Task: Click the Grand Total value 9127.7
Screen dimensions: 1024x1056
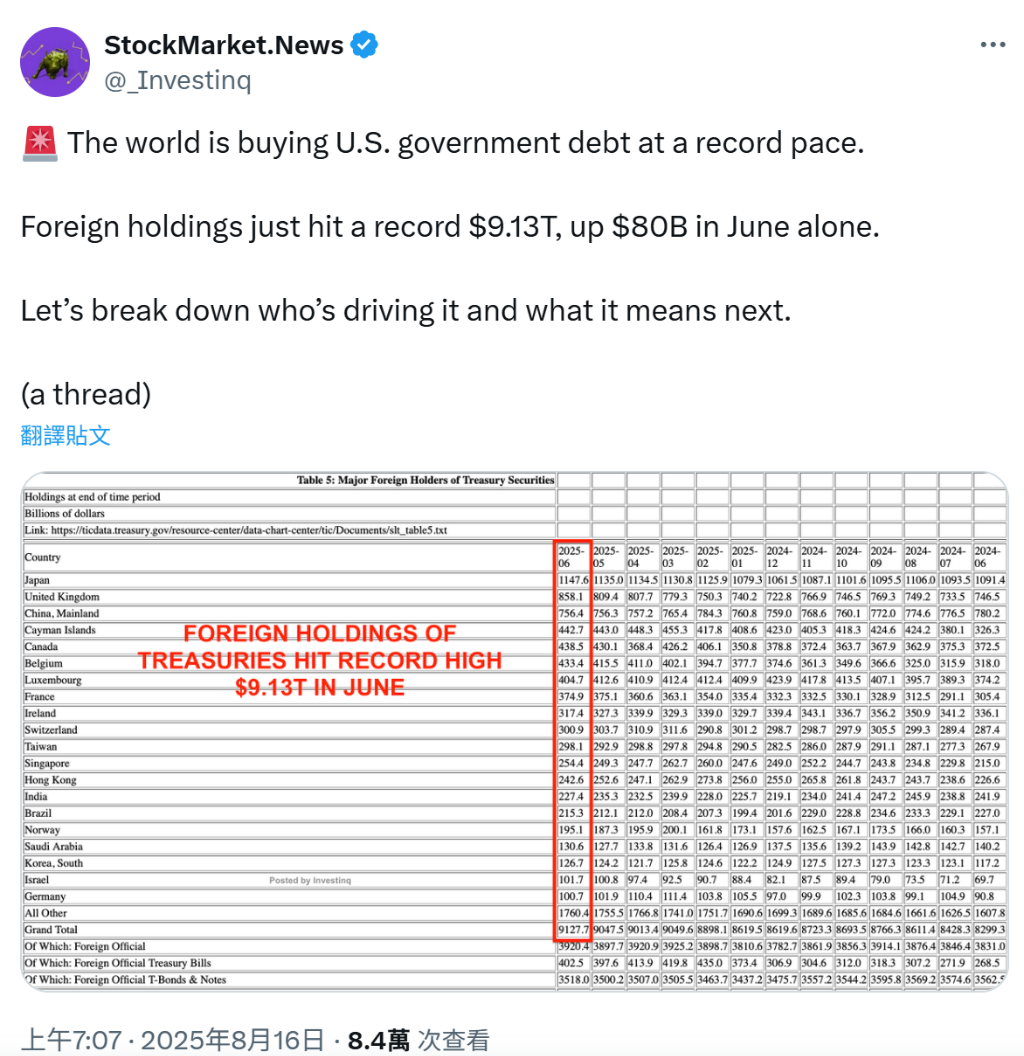Action: 573,929
